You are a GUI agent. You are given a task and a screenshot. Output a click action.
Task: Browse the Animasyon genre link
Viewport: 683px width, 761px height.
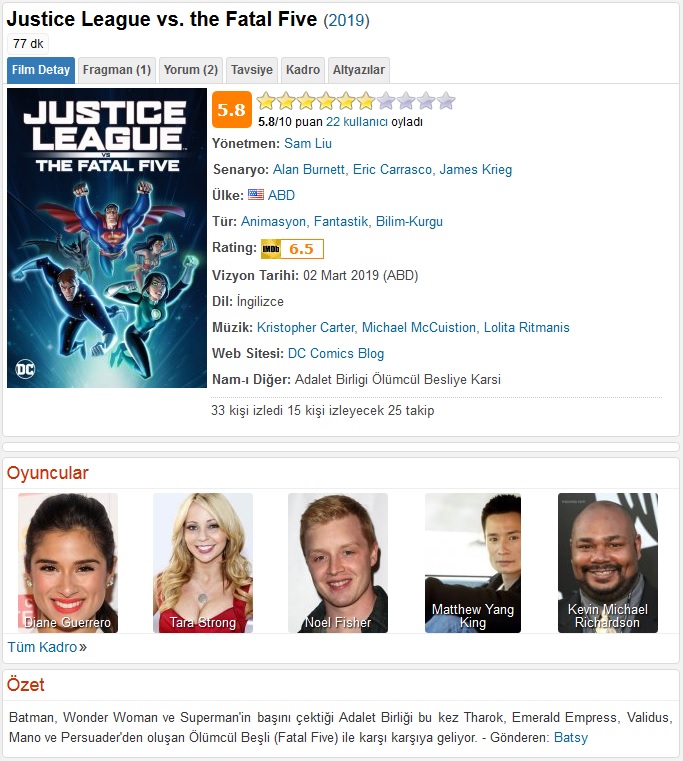coord(273,221)
